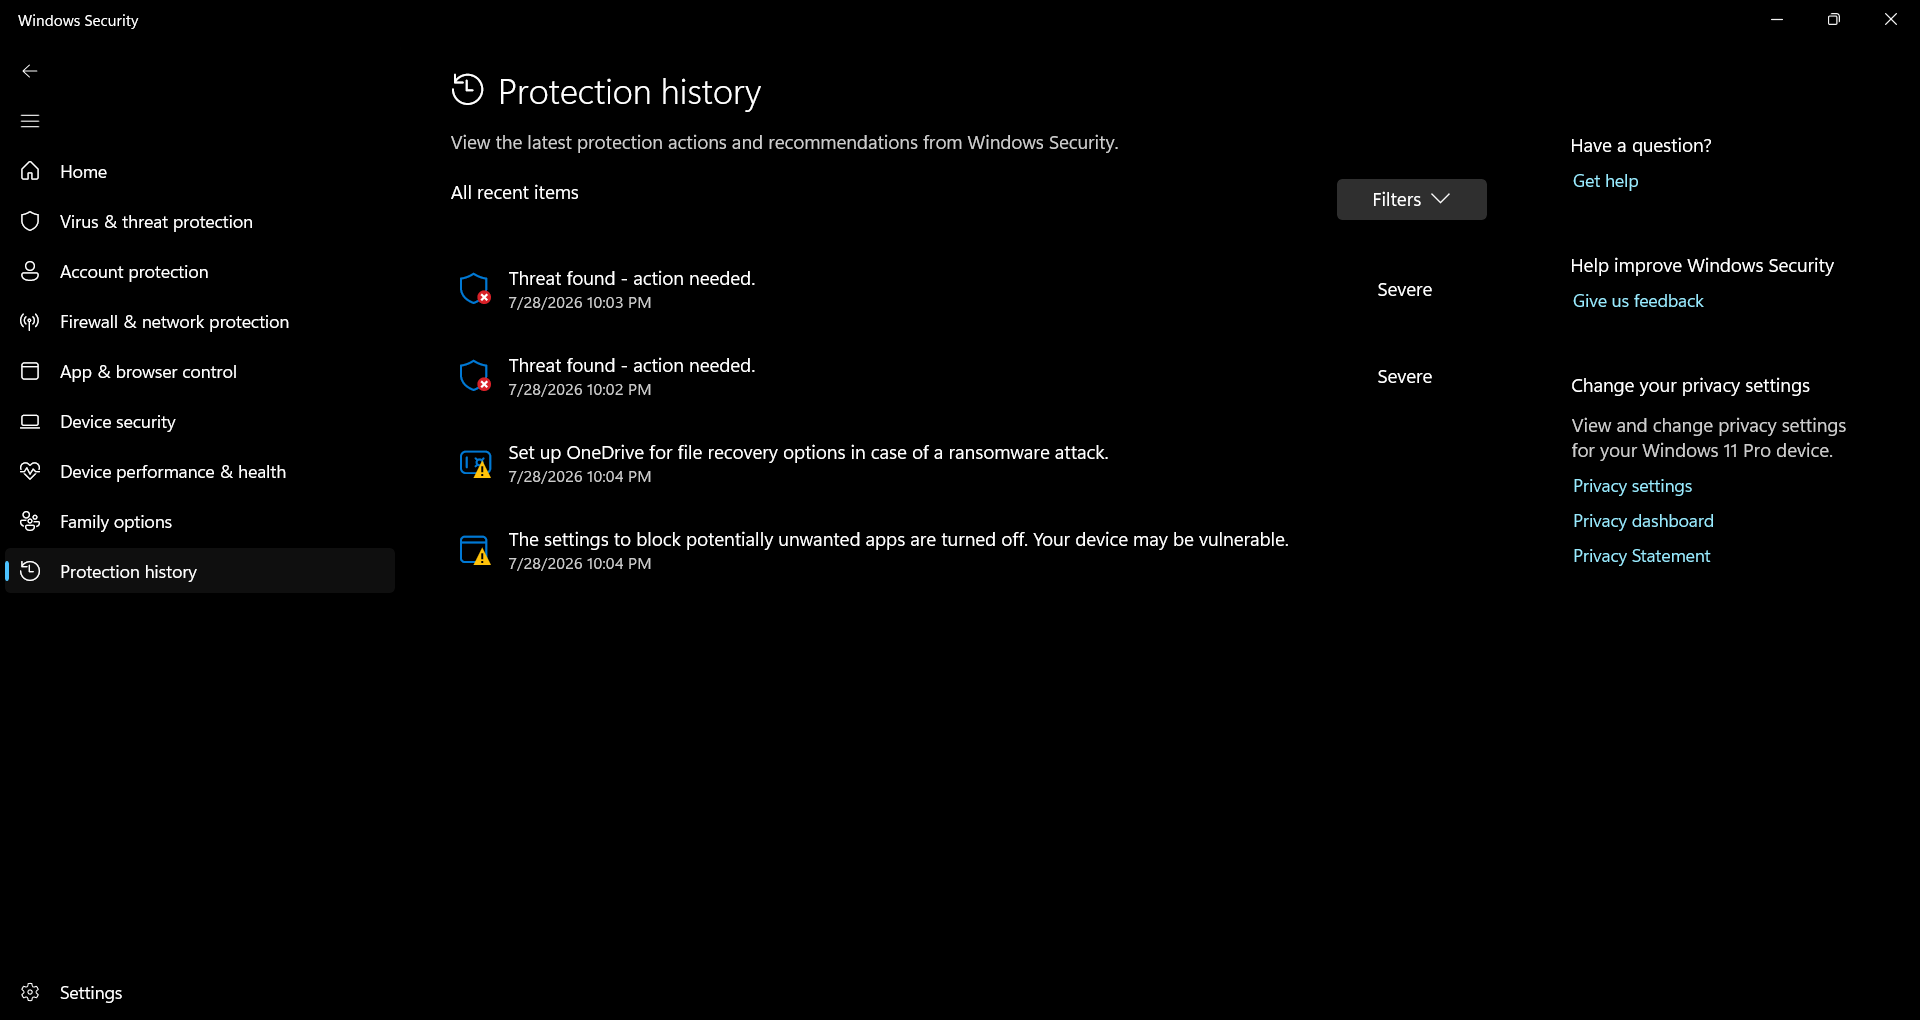Open the Privacy settings link

click(x=1632, y=486)
